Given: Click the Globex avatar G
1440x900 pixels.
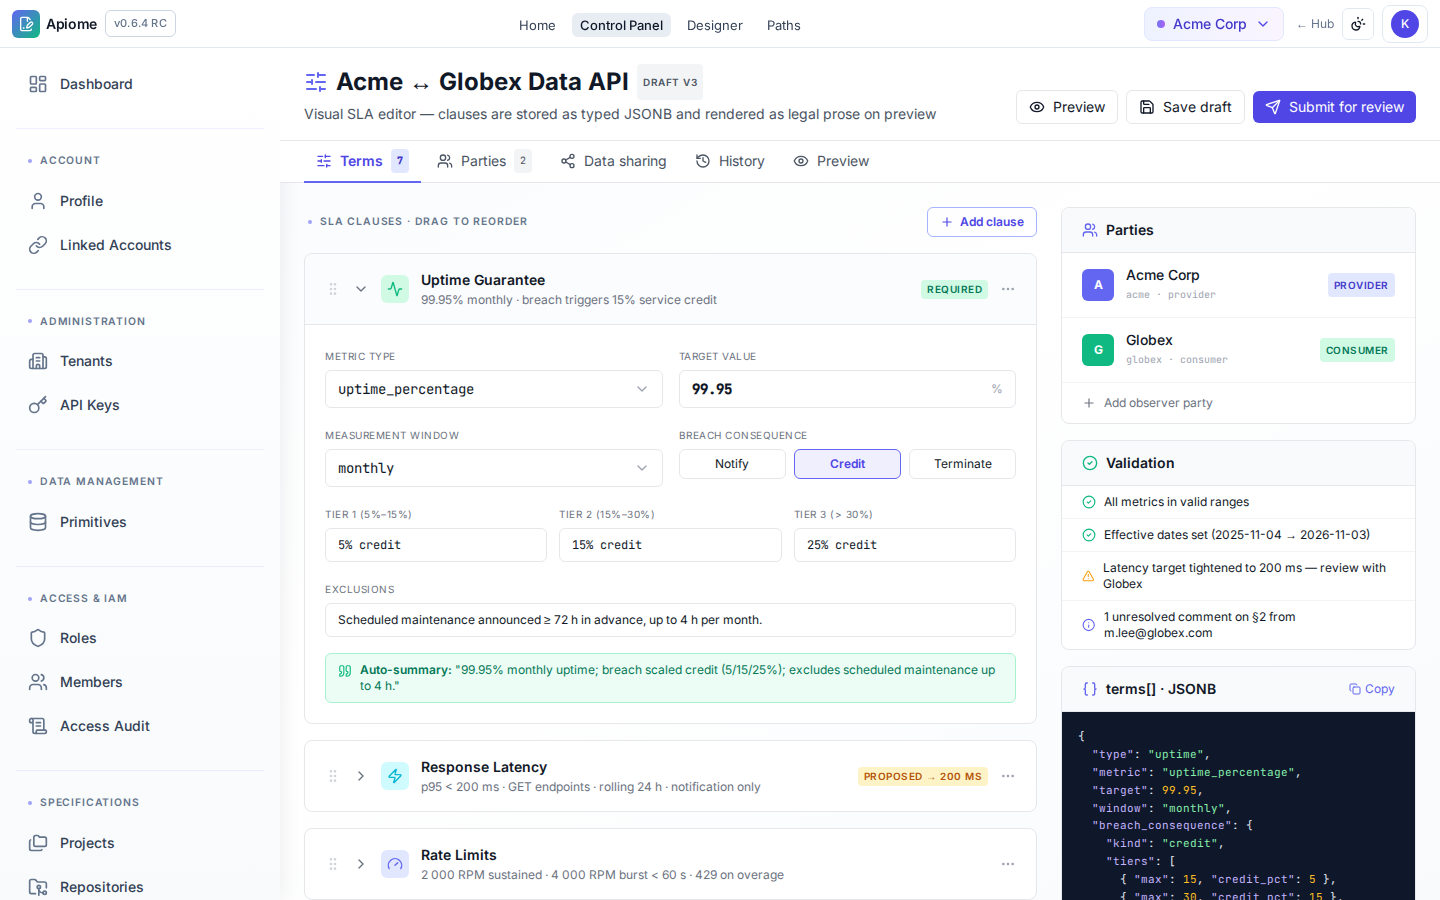Looking at the screenshot, I should 1098,350.
